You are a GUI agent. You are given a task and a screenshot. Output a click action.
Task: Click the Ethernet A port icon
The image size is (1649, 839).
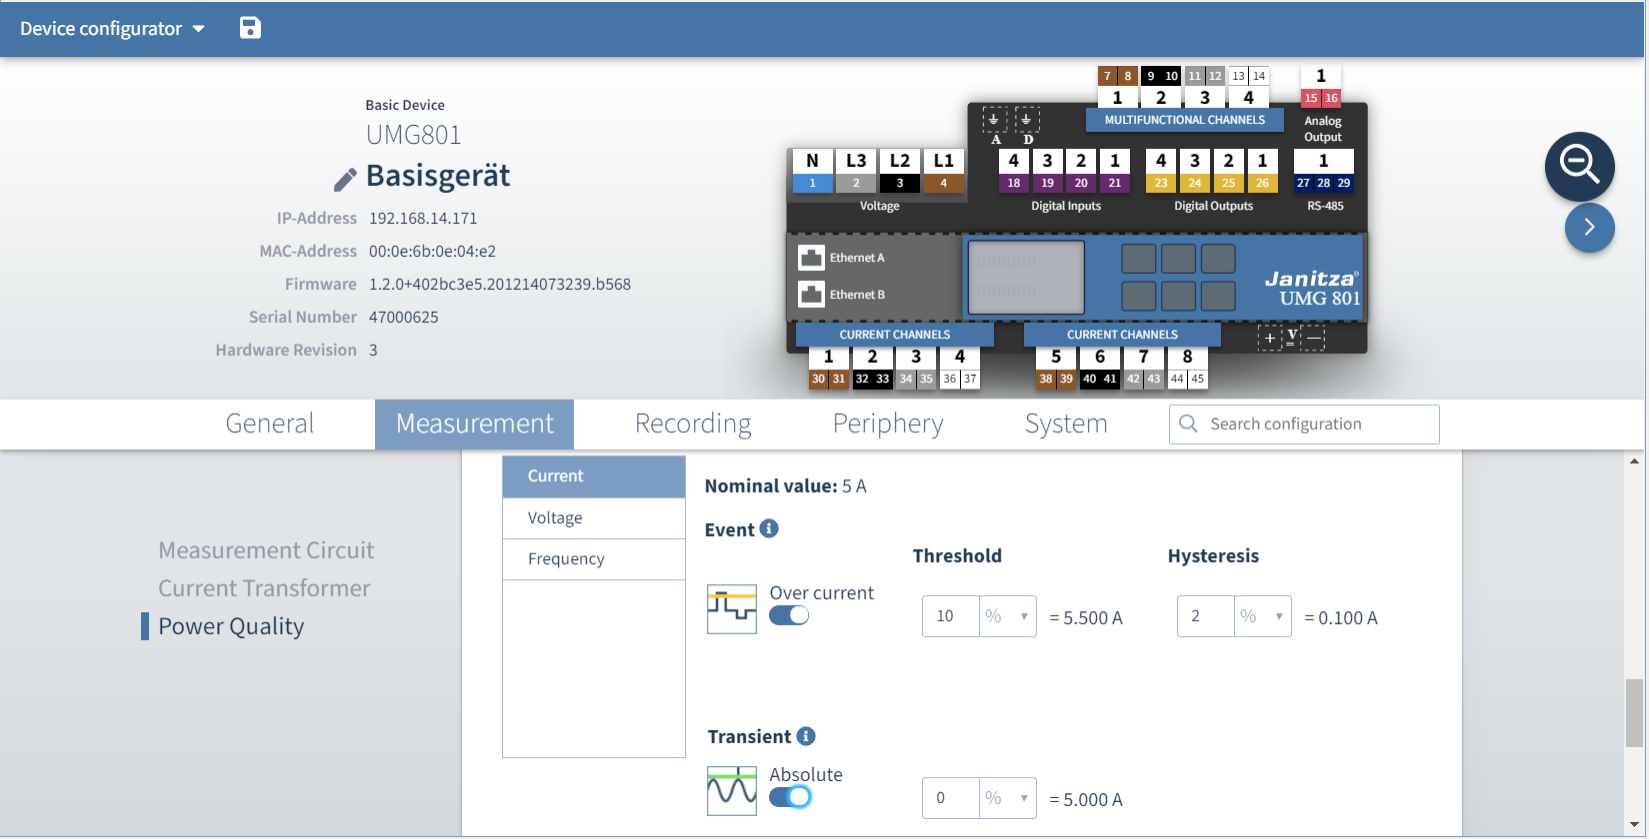coord(811,258)
